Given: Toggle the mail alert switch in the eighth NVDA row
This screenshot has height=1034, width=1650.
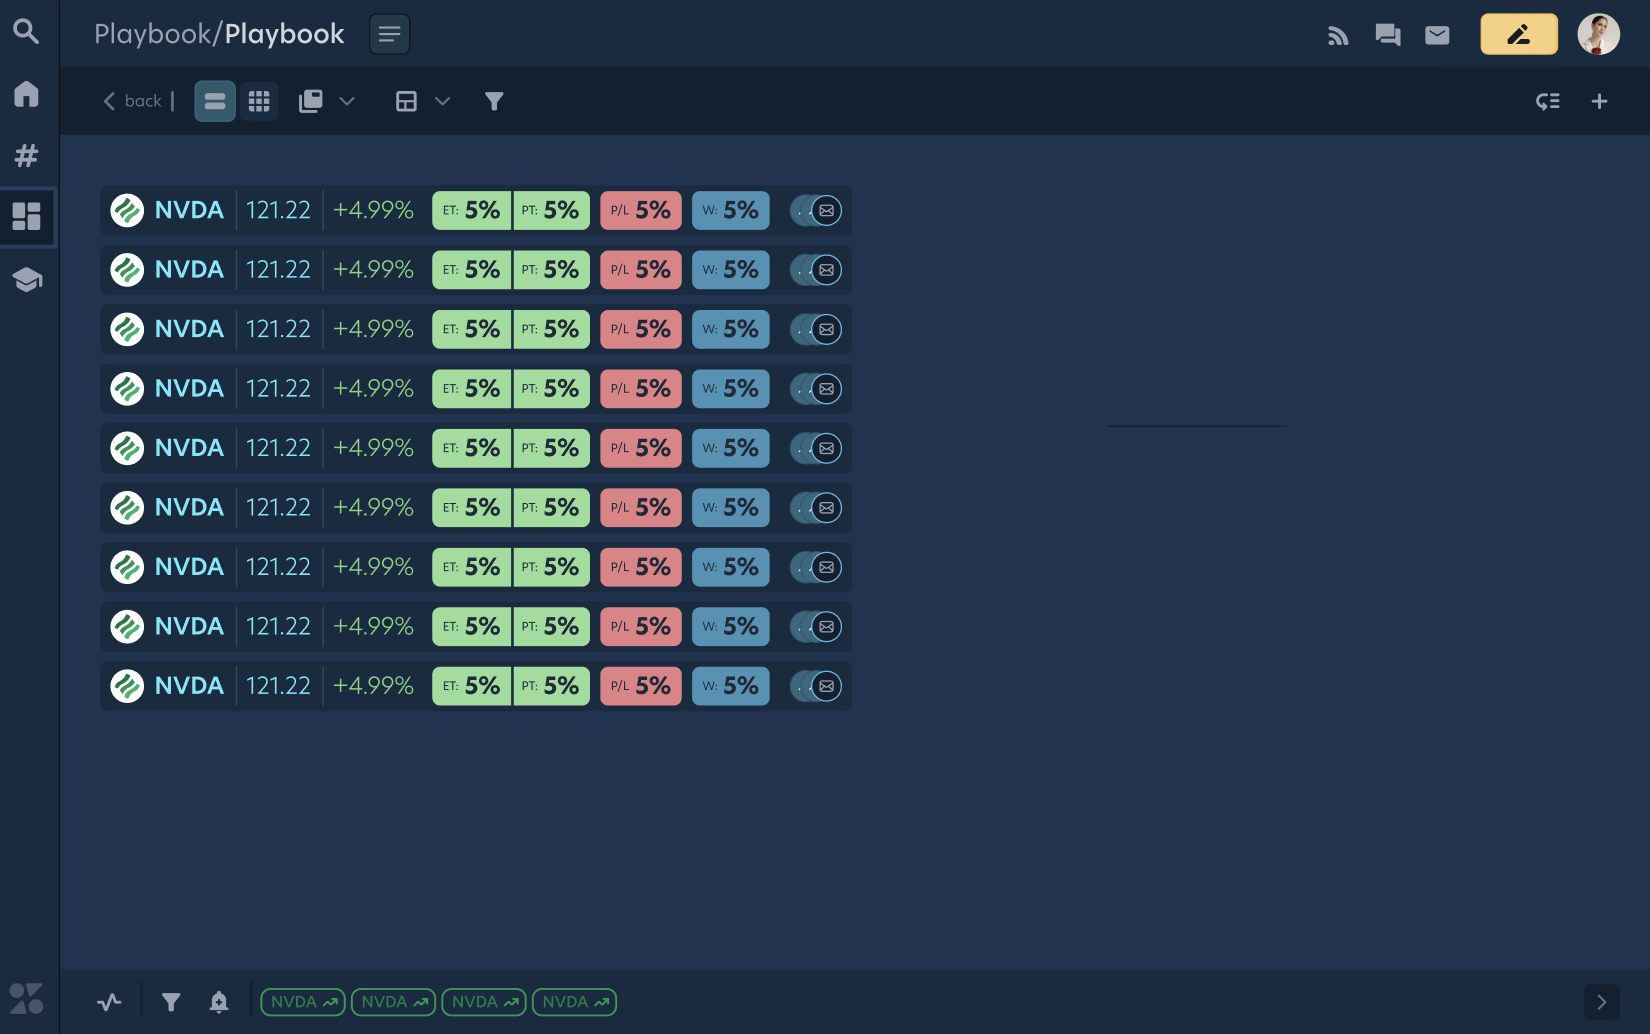Looking at the screenshot, I should pos(816,627).
